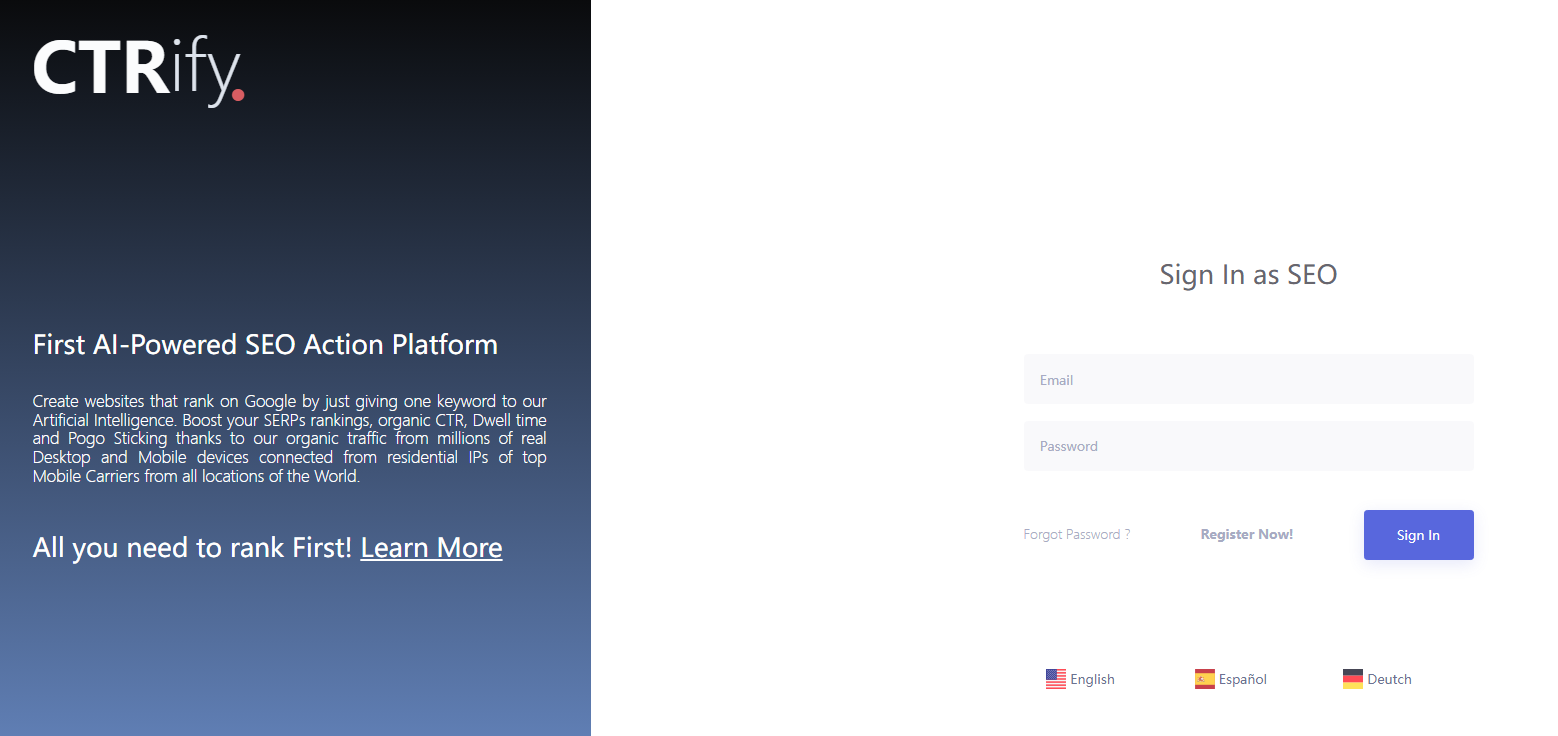The width and height of the screenshot is (1558, 736).
Task: Follow the Learn More link
Action: 432,548
